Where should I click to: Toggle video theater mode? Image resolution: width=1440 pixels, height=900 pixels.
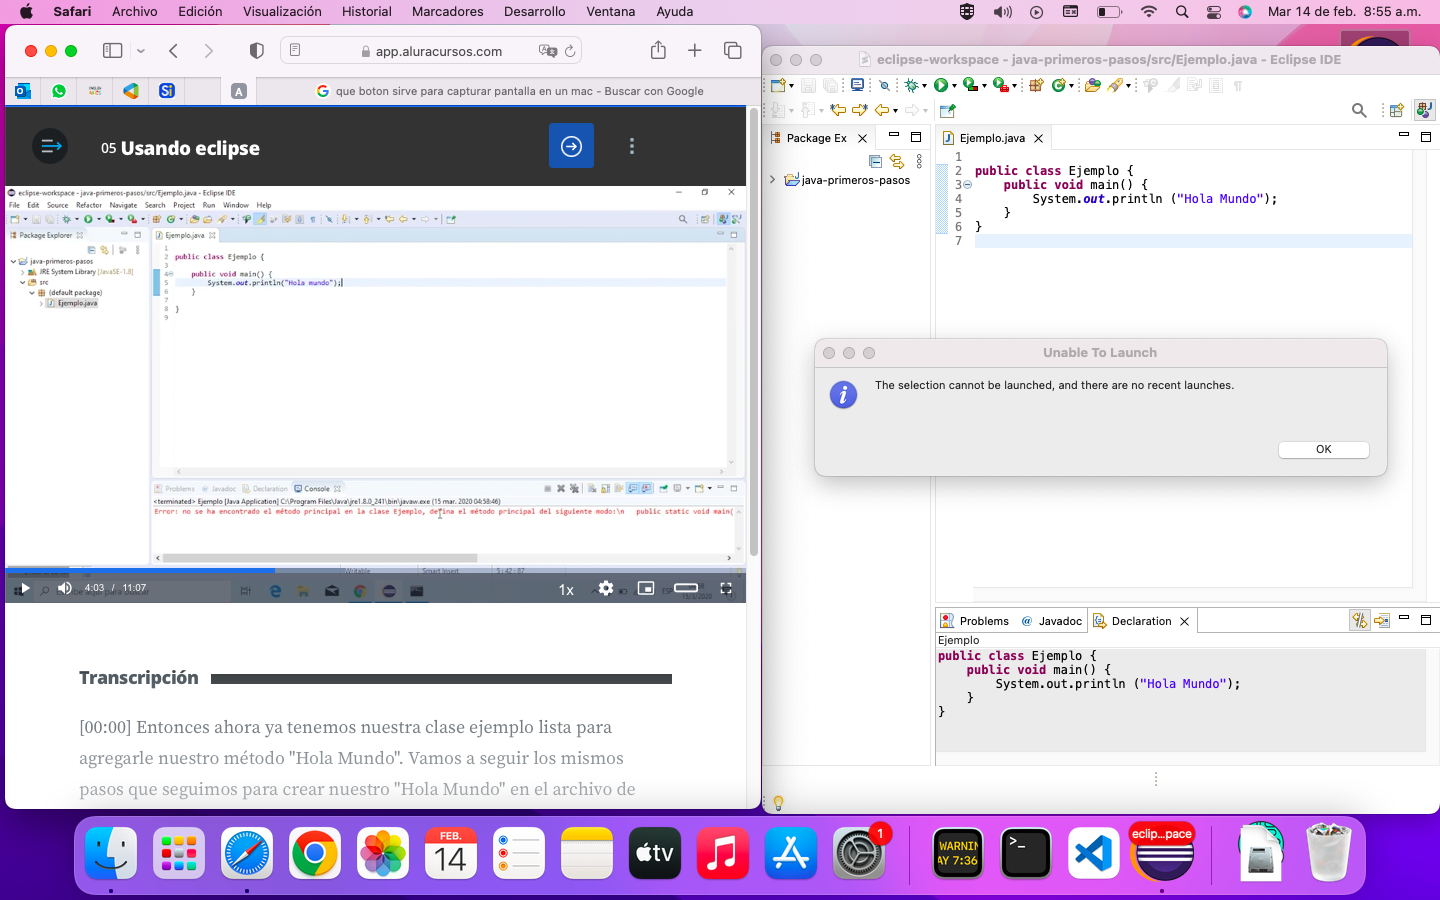pyautogui.click(x=686, y=588)
